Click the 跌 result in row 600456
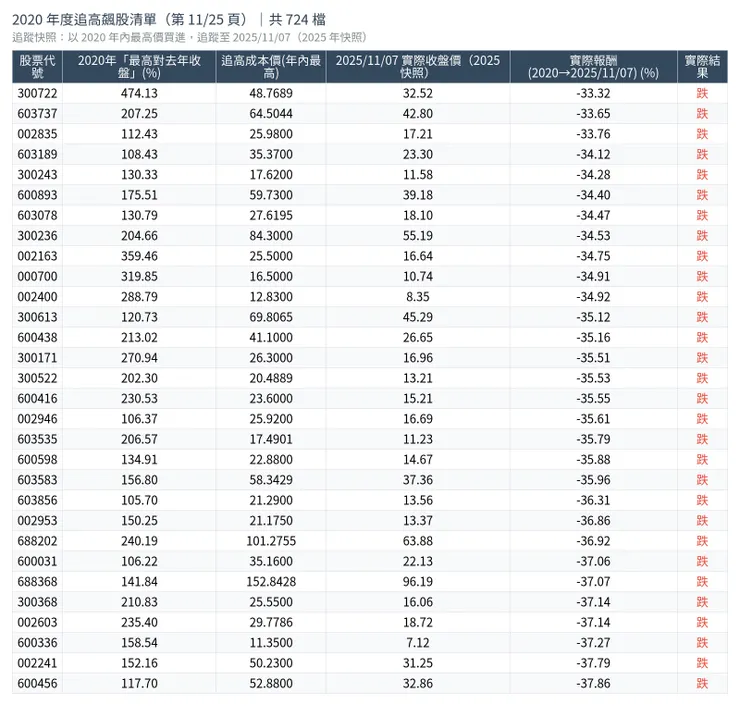This screenshot has width=740, height=706. [702, 683]
